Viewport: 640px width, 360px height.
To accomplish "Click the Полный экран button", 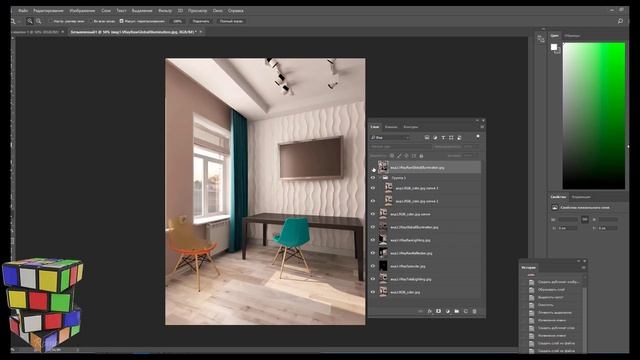I will pyautogui.click(x=231, y=21).
